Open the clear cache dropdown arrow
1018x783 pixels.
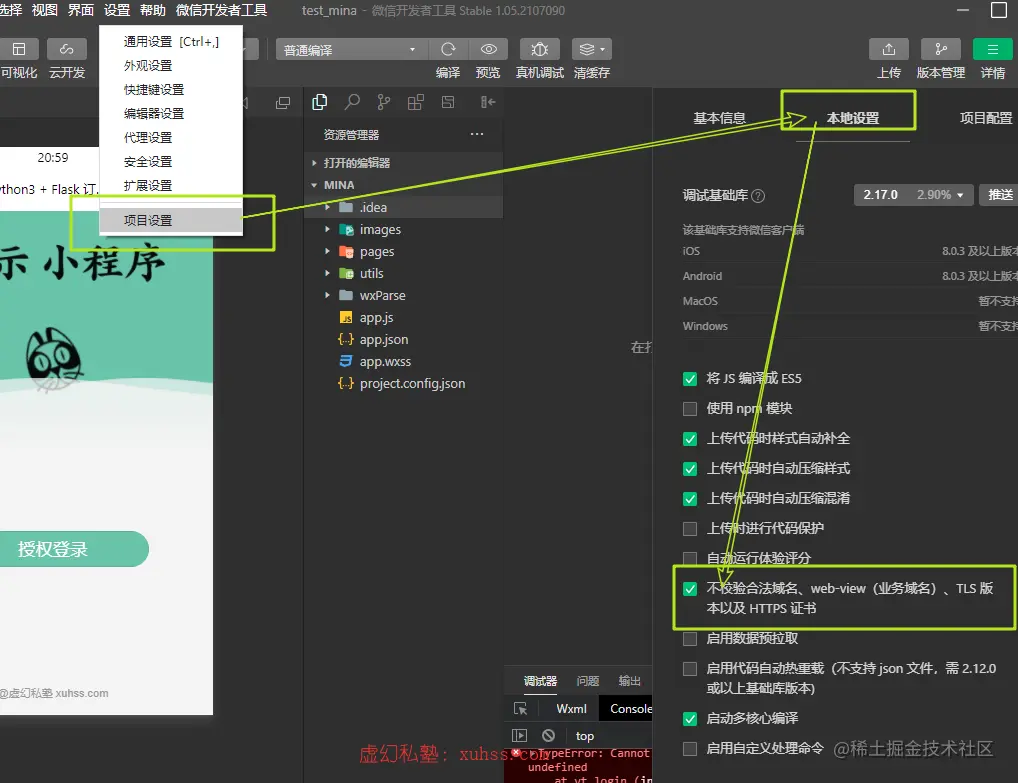[x=603, y=49]
